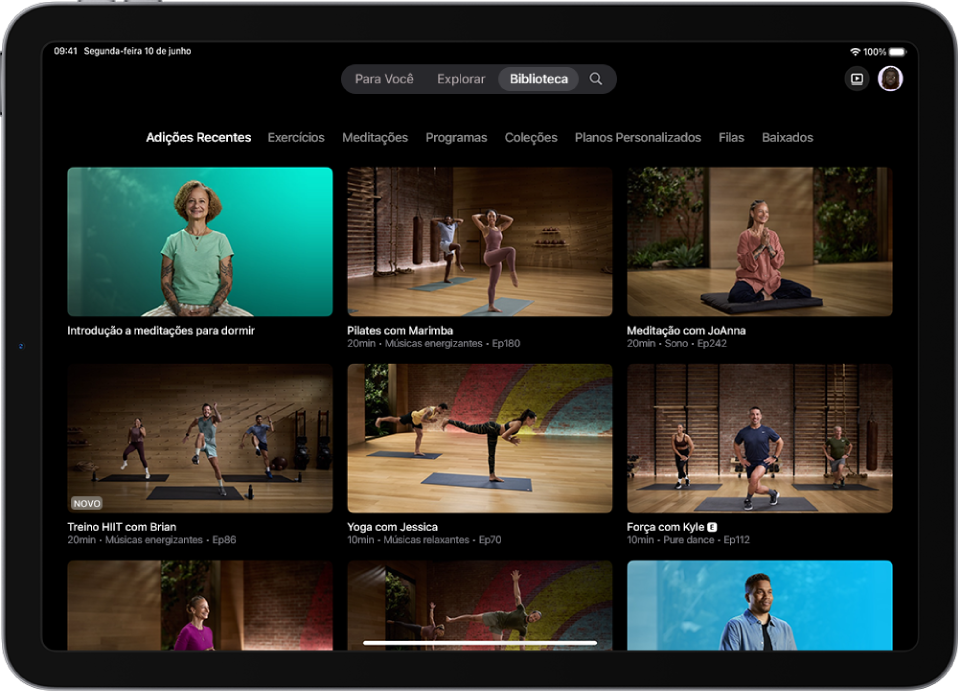The image size is (958, 692).
Task: Open the user profile avatar
Action: 890,79
